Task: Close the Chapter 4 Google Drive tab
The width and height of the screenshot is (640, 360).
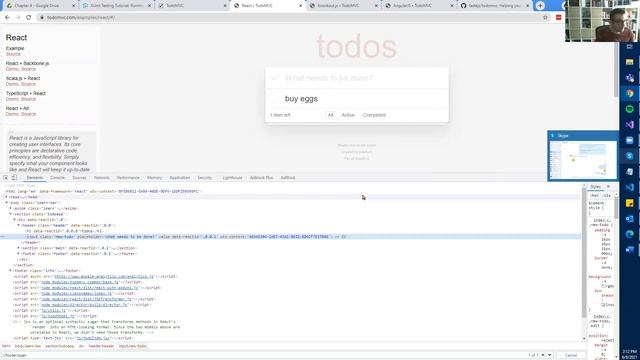Action: [73, 6]
